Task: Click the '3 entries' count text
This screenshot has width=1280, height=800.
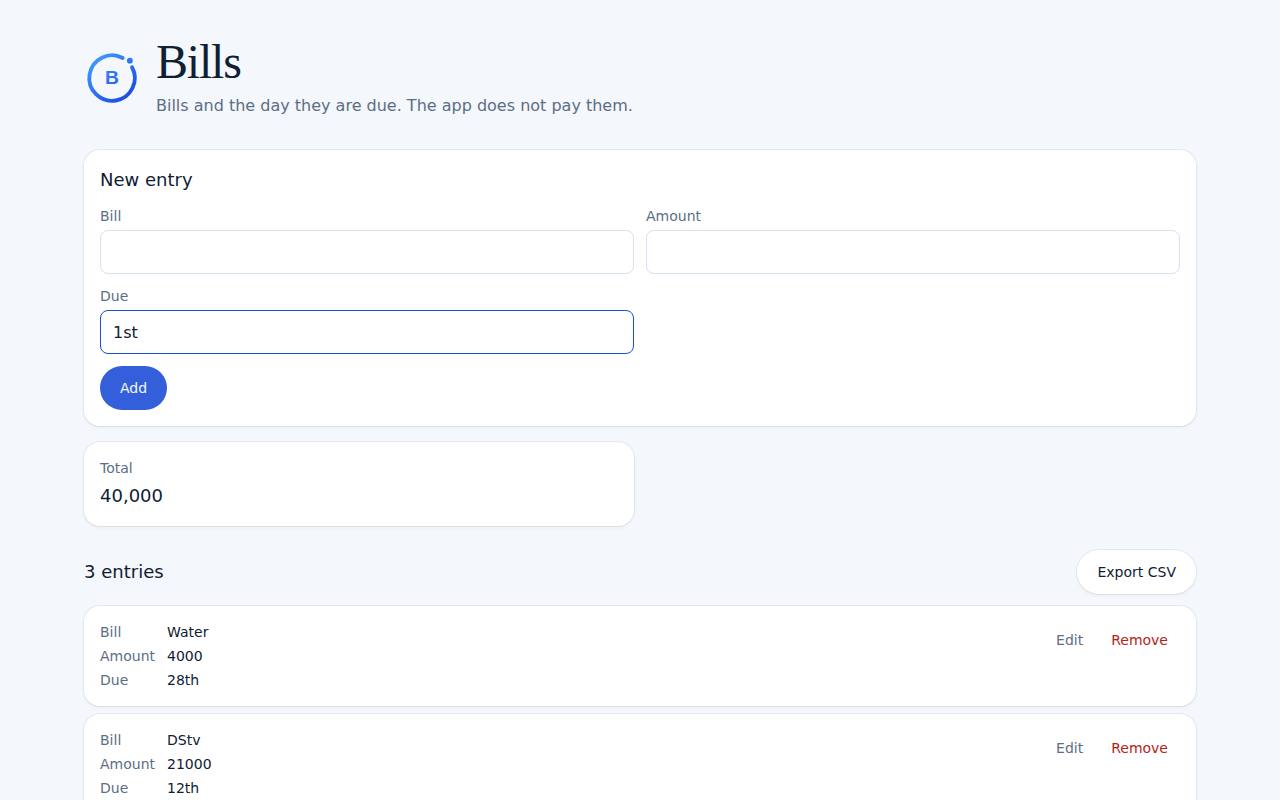Action: tap(124, 572)
